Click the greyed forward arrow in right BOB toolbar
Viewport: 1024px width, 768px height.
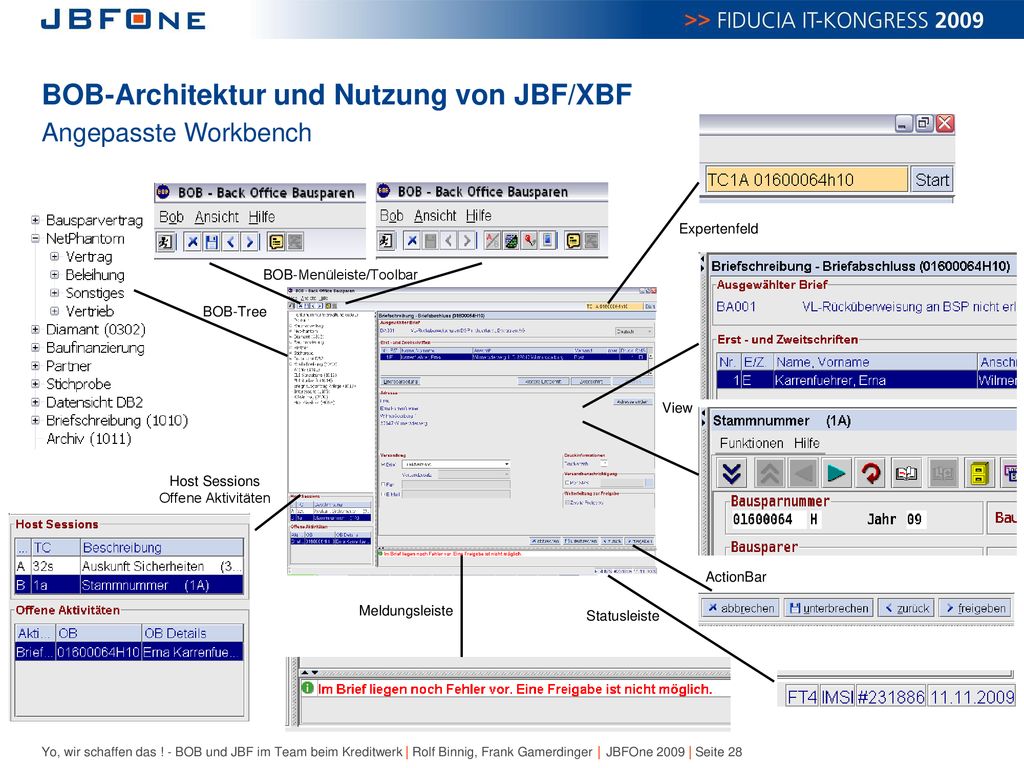coord(467,241)
